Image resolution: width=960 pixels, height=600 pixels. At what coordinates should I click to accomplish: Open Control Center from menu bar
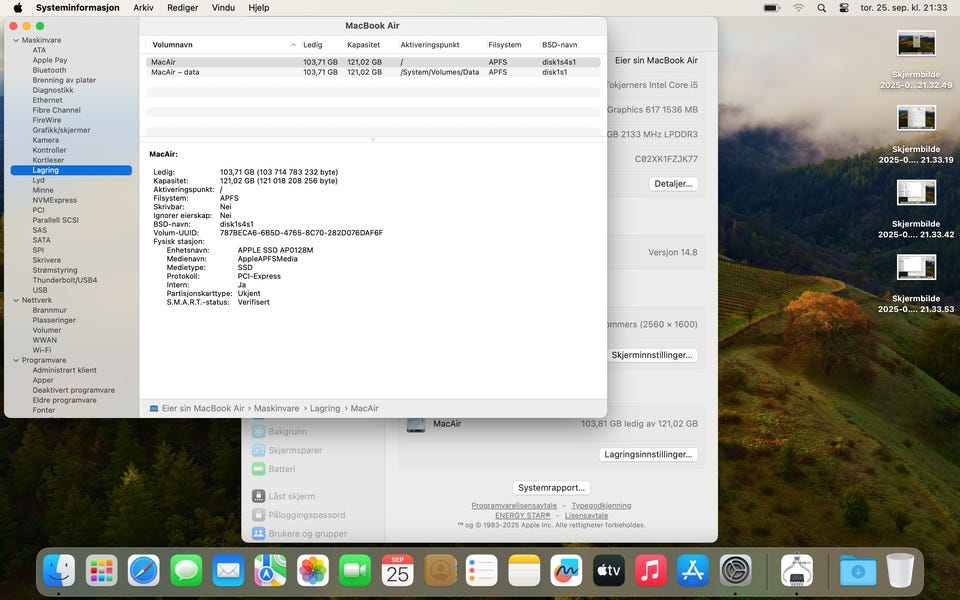pyautogui.click(x=844, y=7)
